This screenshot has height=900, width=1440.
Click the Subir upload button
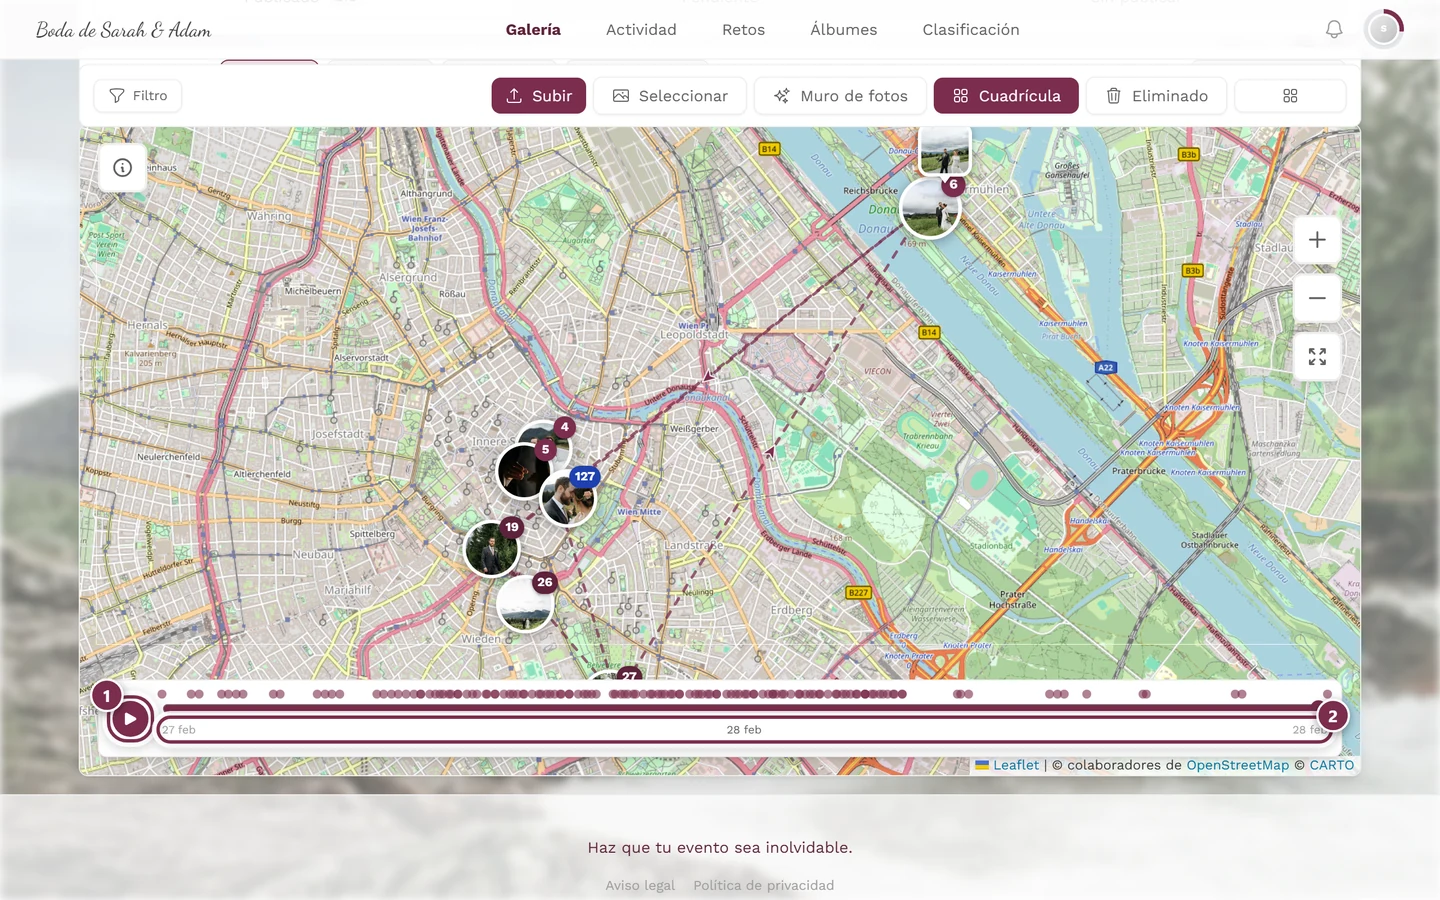539,96
